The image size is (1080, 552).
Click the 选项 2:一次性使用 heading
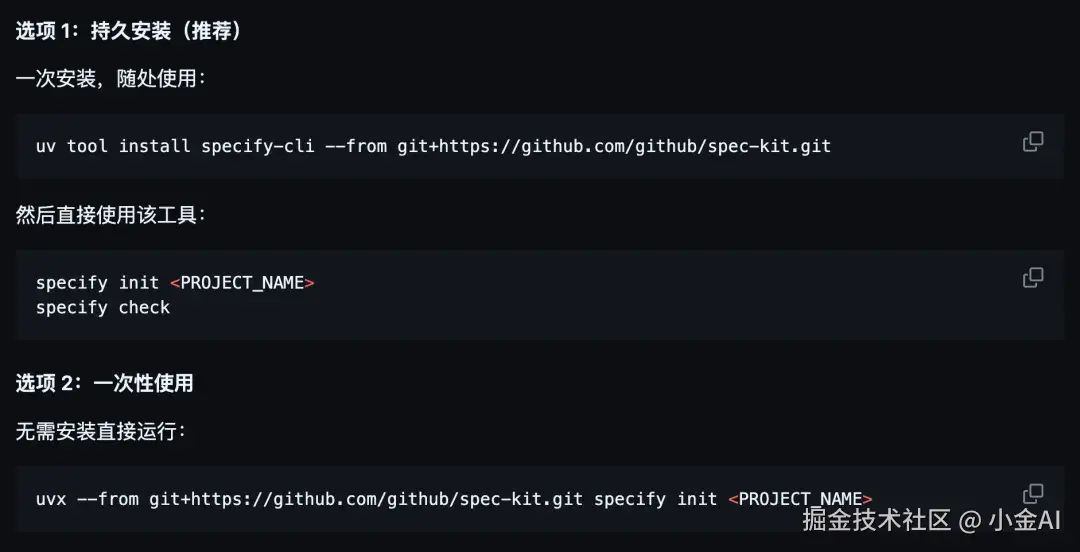point(105,383)
